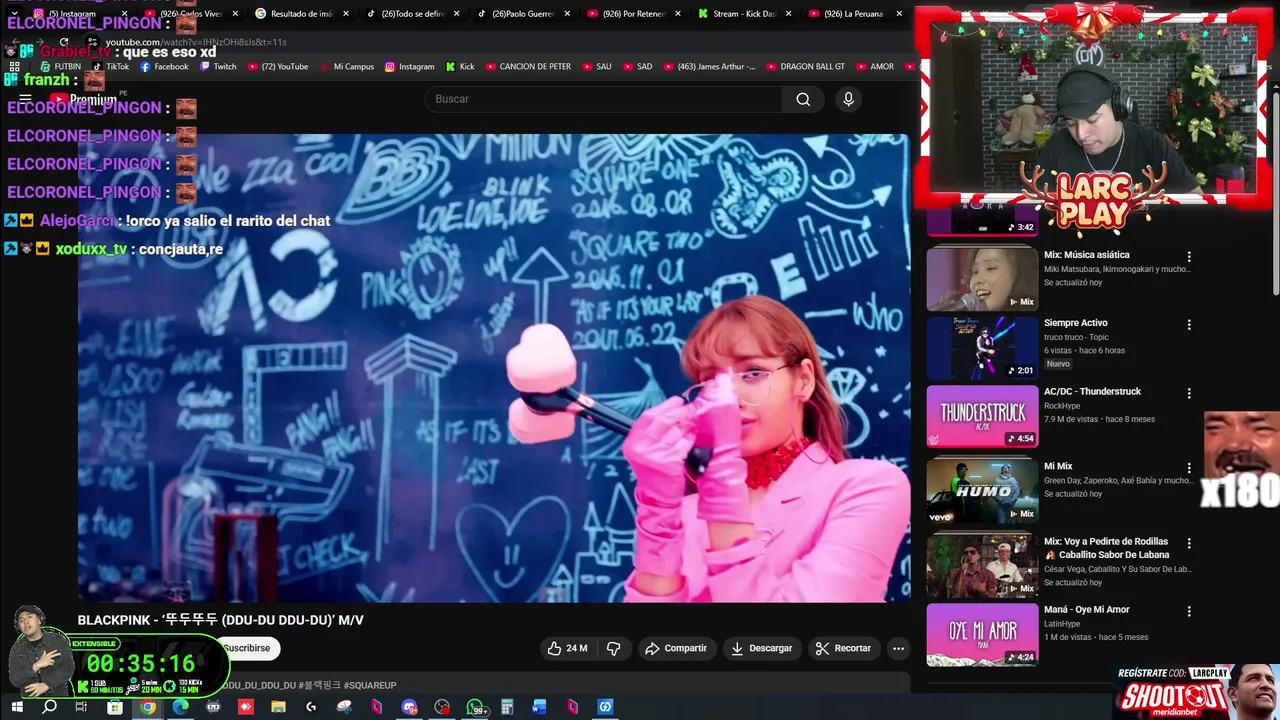Click the Descargar download button
The height and width of the screenshot is (720, 1280).
click(x=761, y=648)
